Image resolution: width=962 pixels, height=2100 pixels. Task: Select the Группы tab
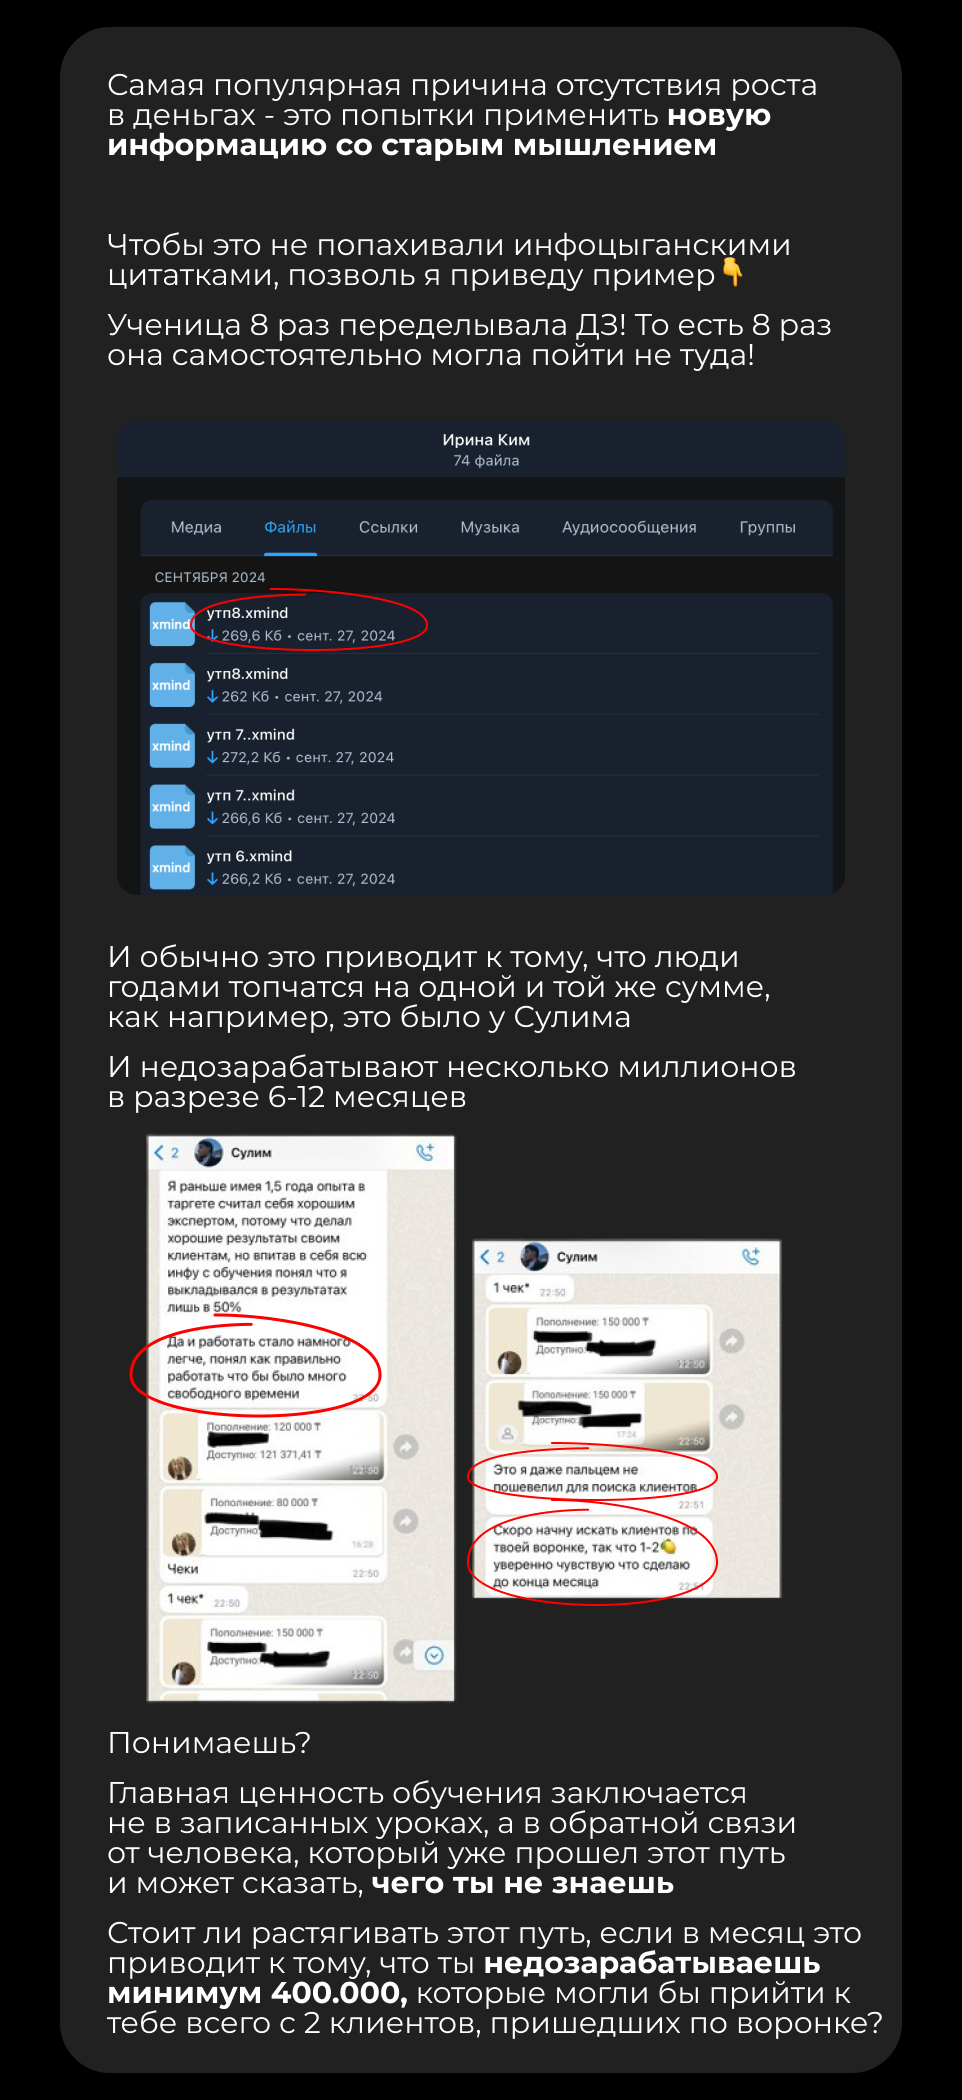[768, 527]
